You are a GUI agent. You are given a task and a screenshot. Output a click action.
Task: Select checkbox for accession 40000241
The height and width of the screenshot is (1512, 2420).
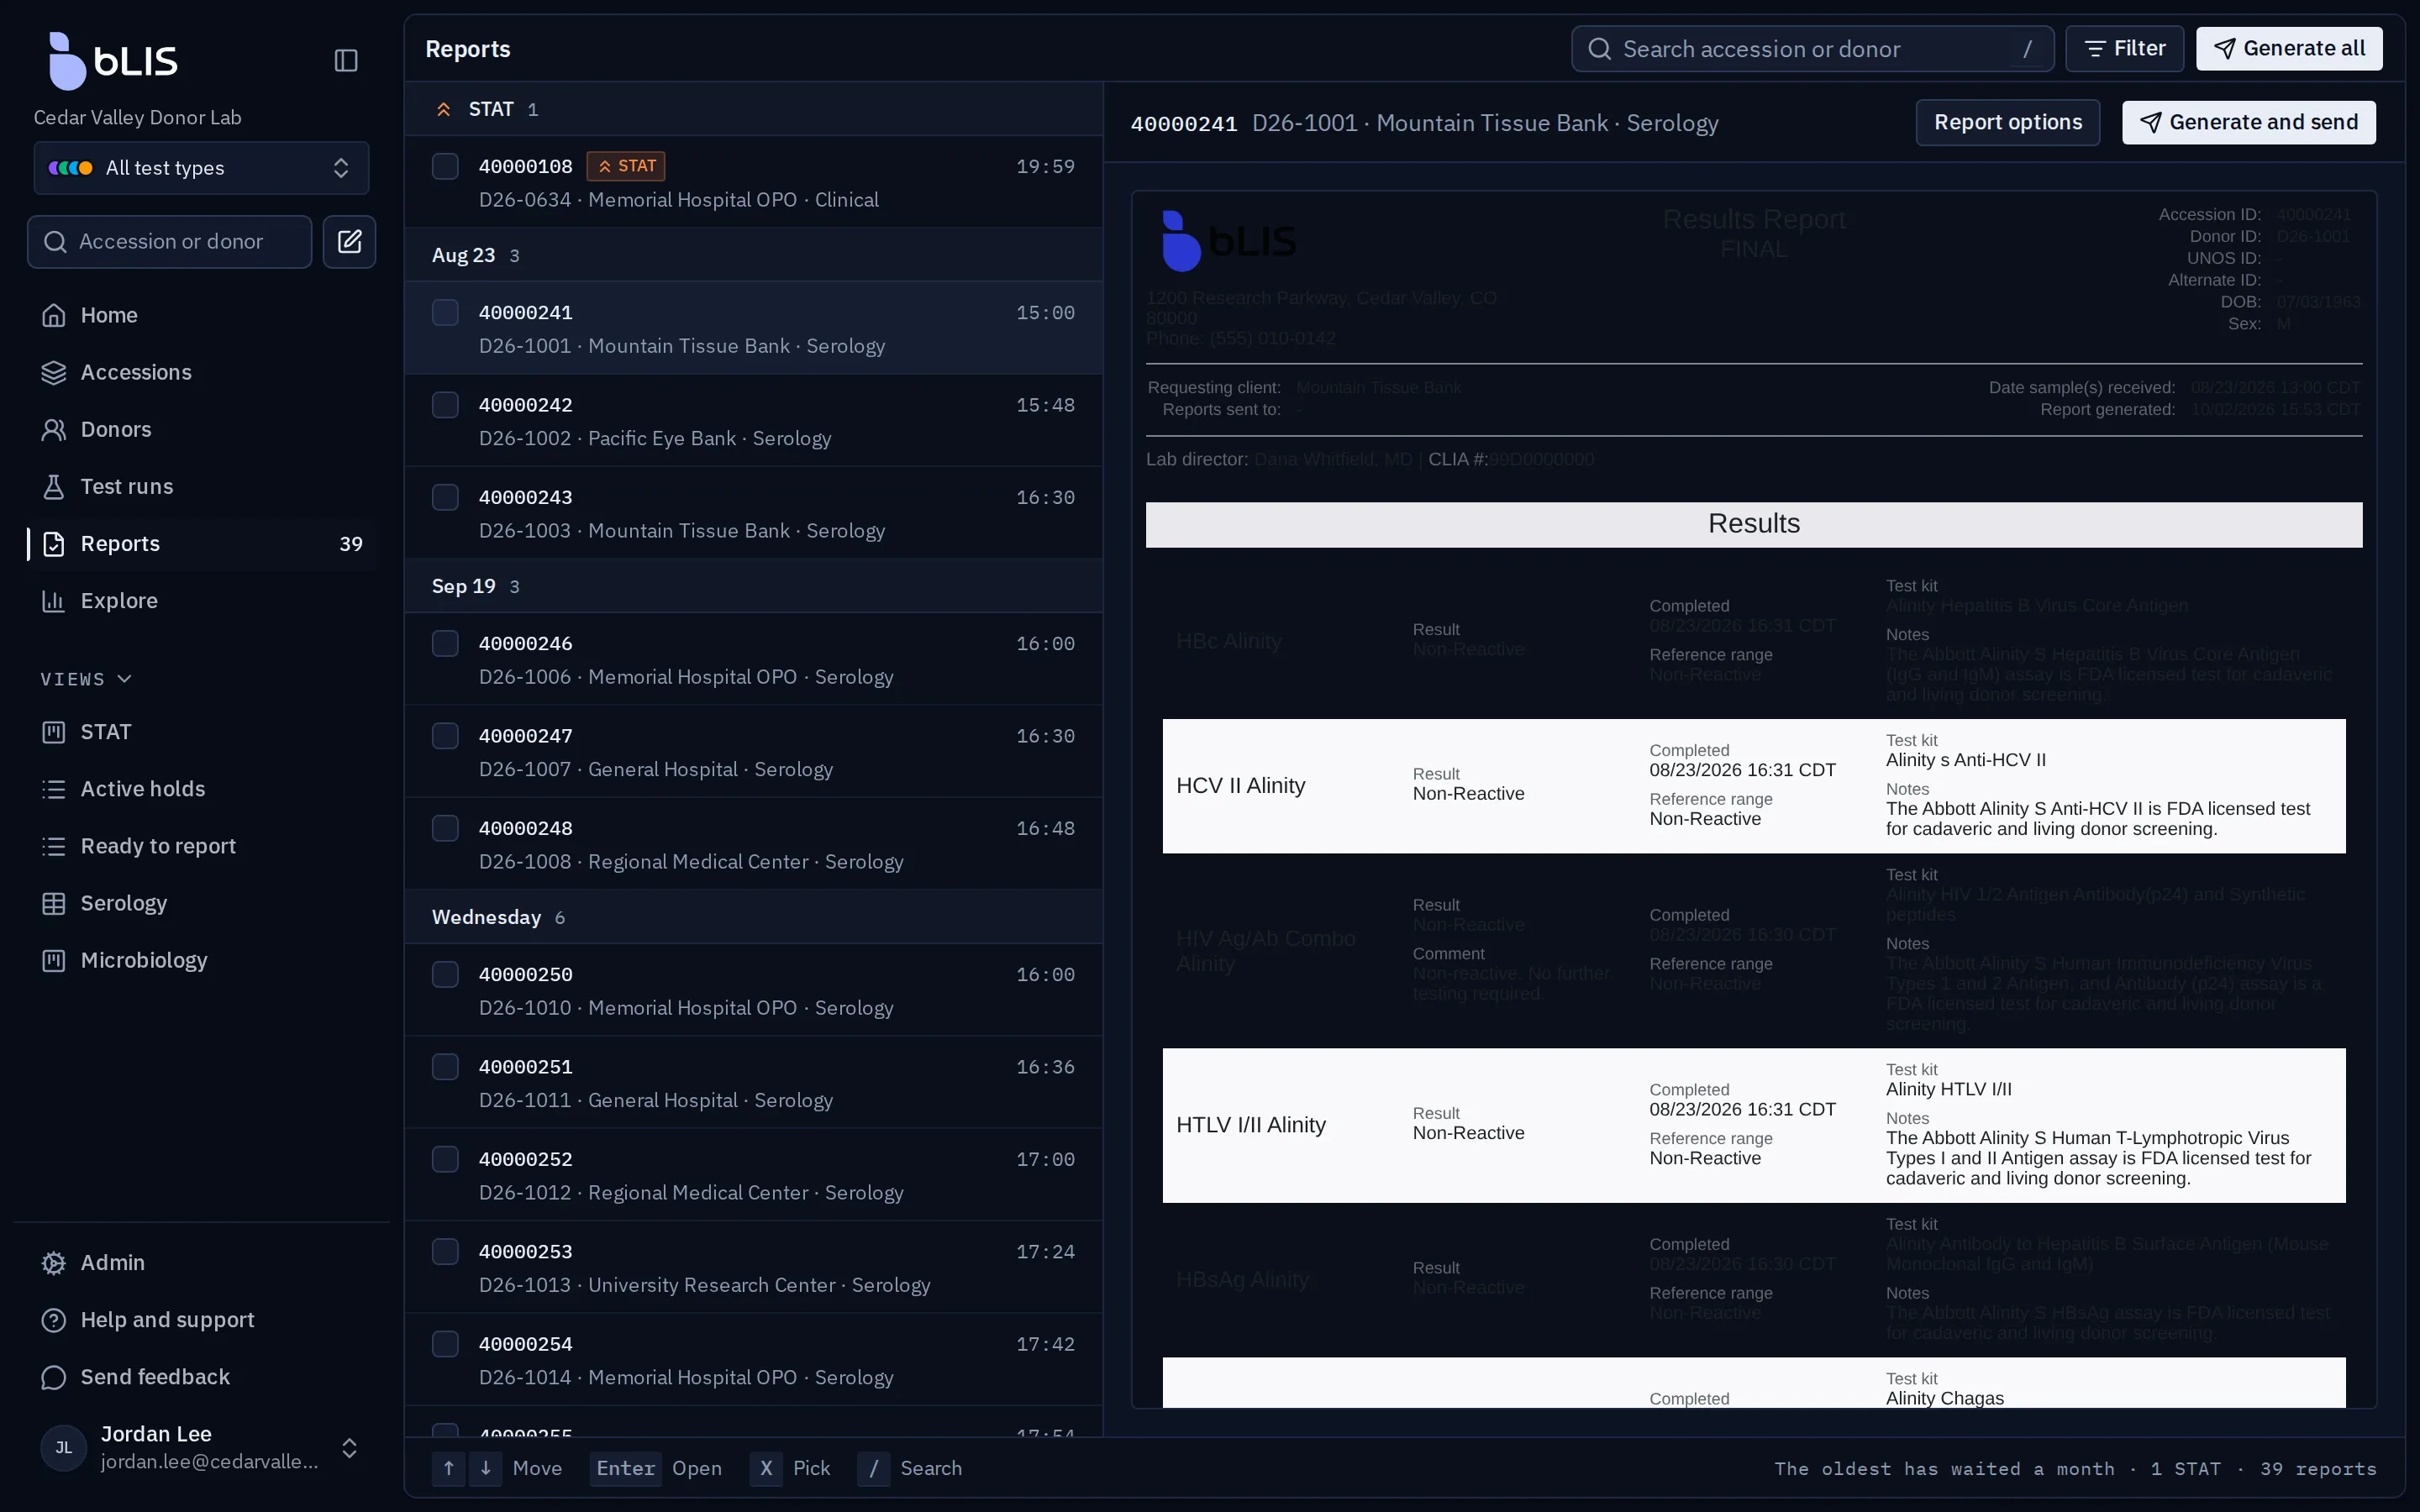click(445, 312)
